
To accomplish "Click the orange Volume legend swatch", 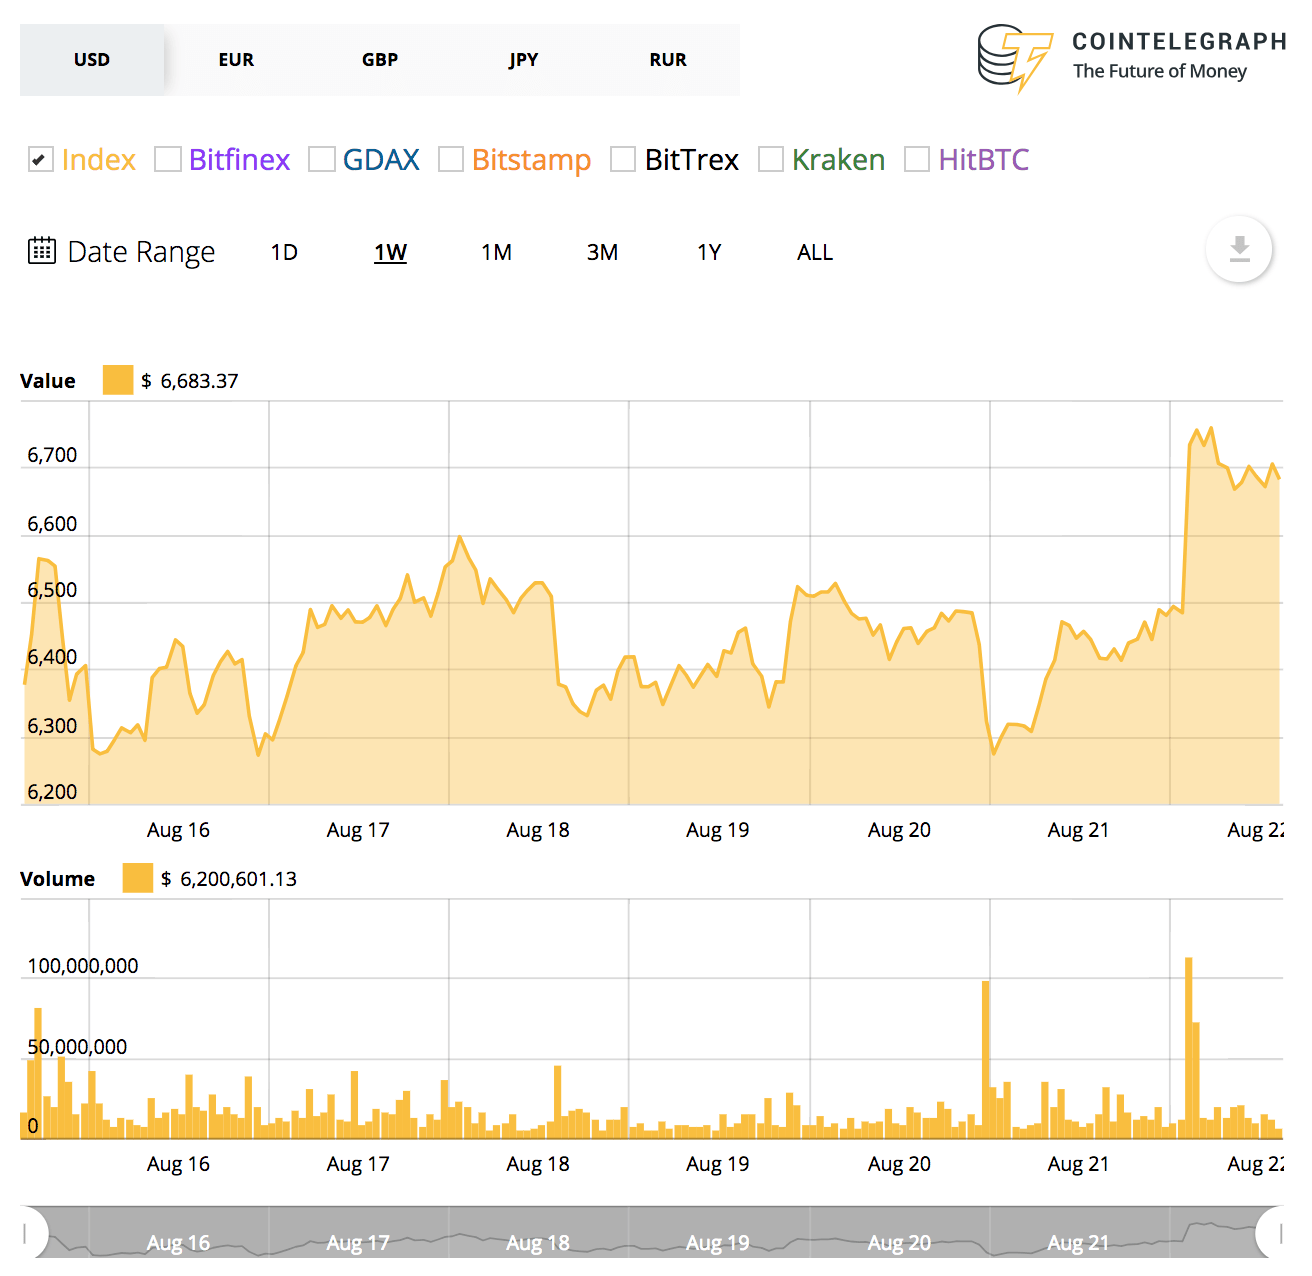I will (137, 878).
